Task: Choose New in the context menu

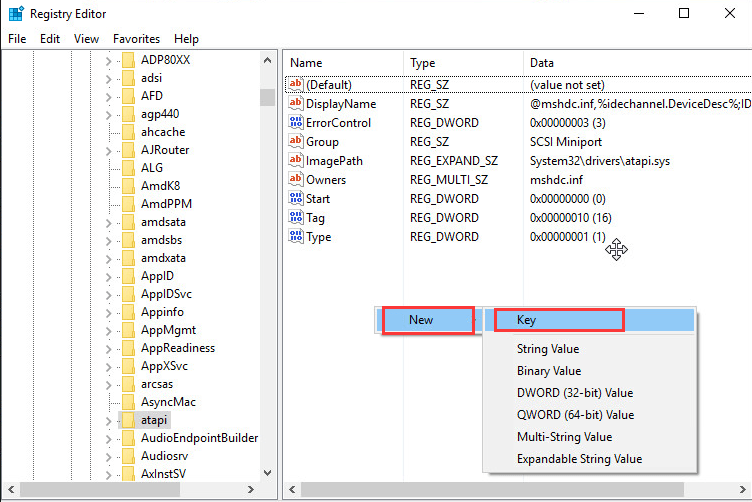Action: point(428,320)
